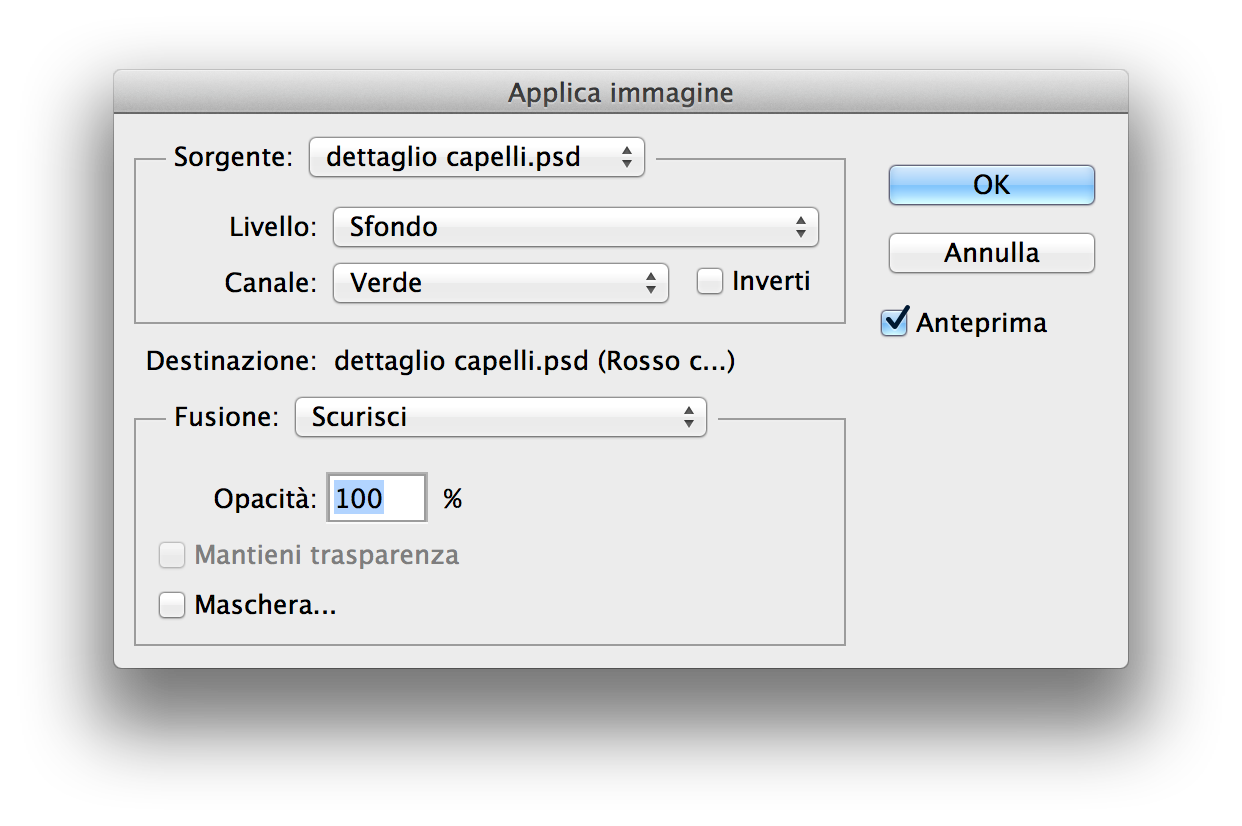Click the Applica immagine title bar

pyautogui.click(x=620, y=93)
